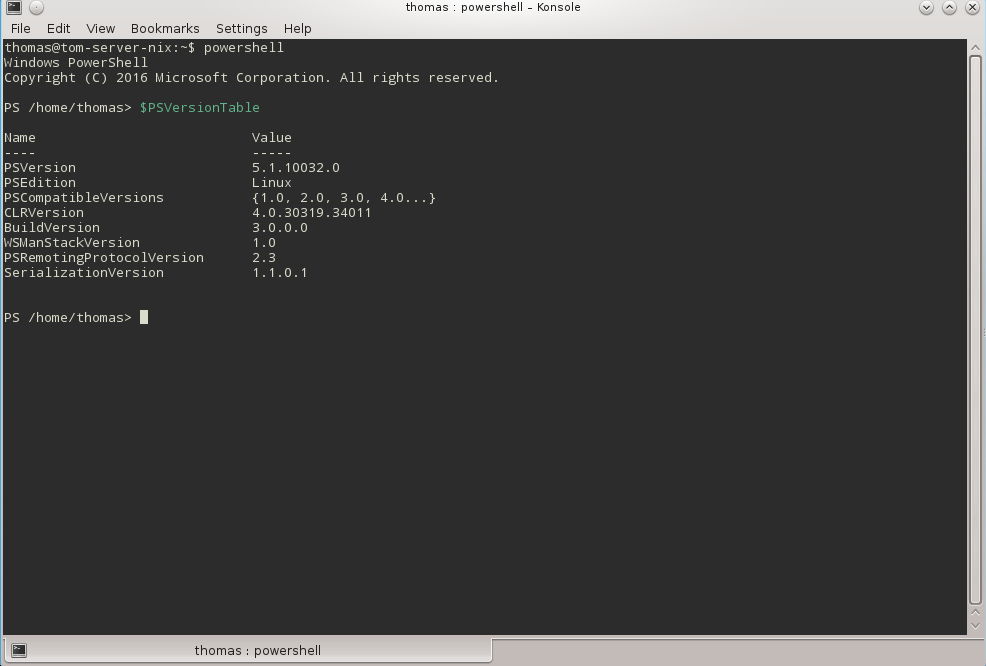The image size is (986, 666).
Task: Click the $PSVersionTable command text
Action: click(199, 108)
